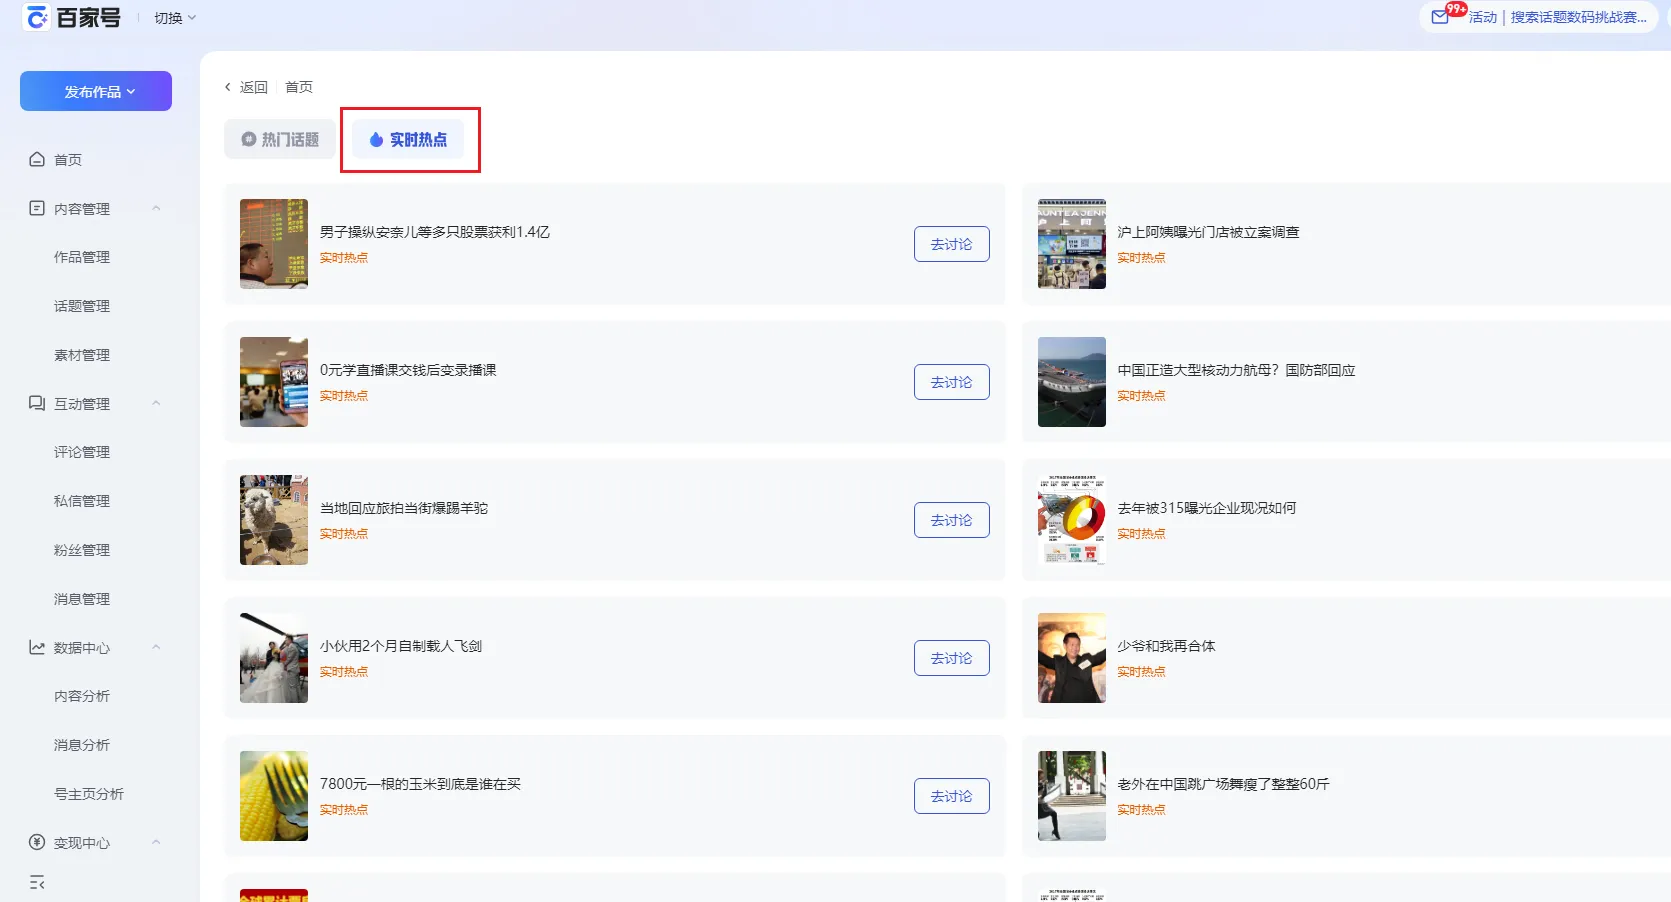Open 消息分析 in the sidebar
This screenshot has height=902, width=1671.
[x=82, y=745]
